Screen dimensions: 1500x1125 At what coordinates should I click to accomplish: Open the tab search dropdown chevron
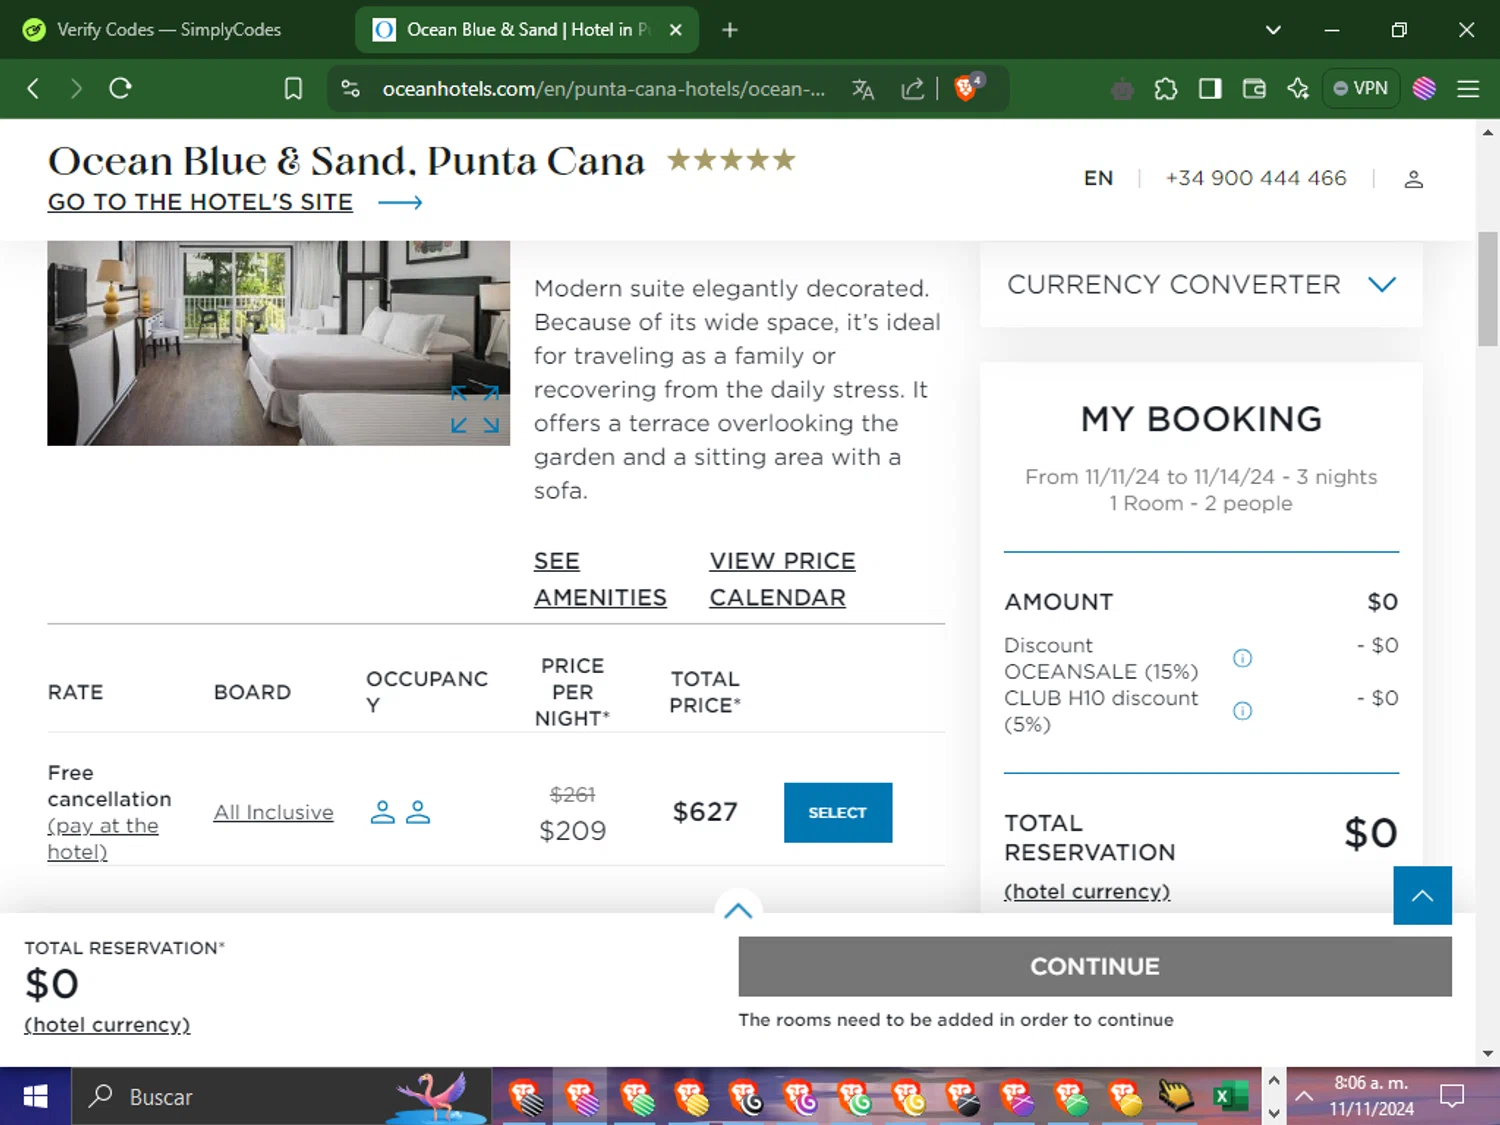pos(1273,30)
